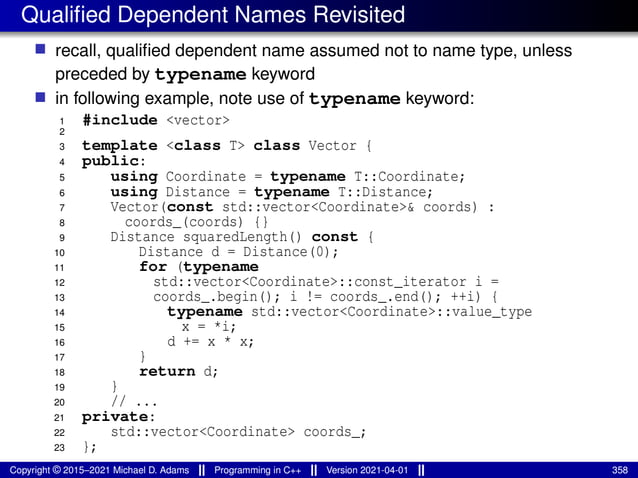Viewport: 638px width, 478px height.
Task: Select line "using Coordinate = typename T::Coordinate;"
Action: (x=287, y=177)
